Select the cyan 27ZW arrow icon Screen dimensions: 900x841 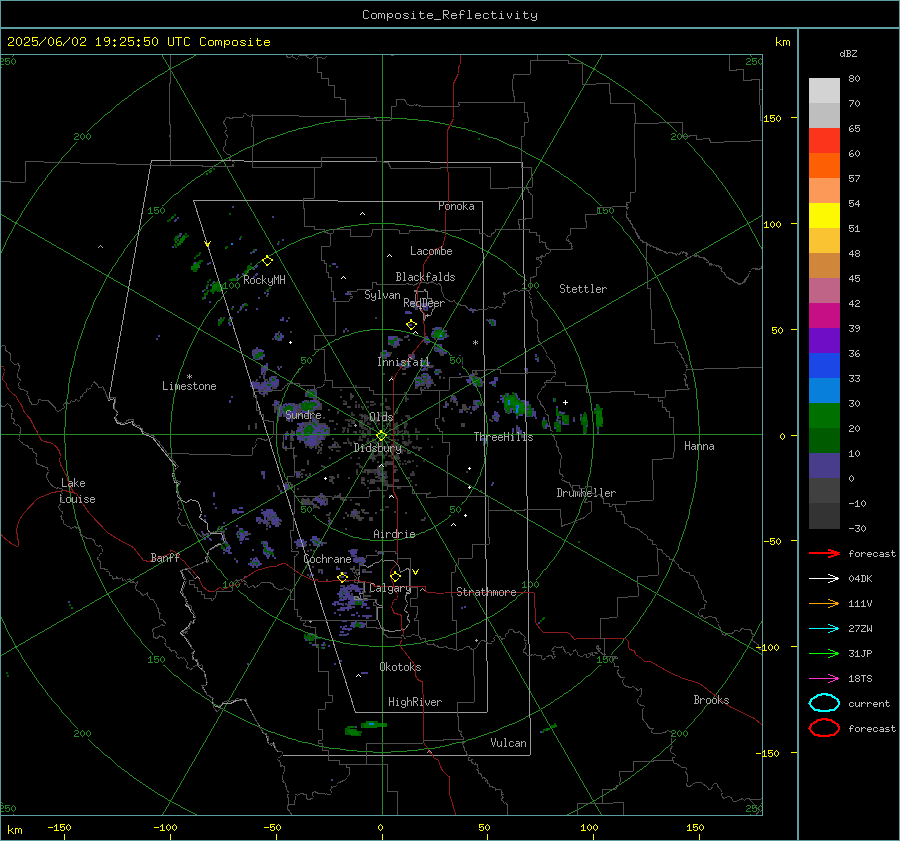(x=824, y=629)
